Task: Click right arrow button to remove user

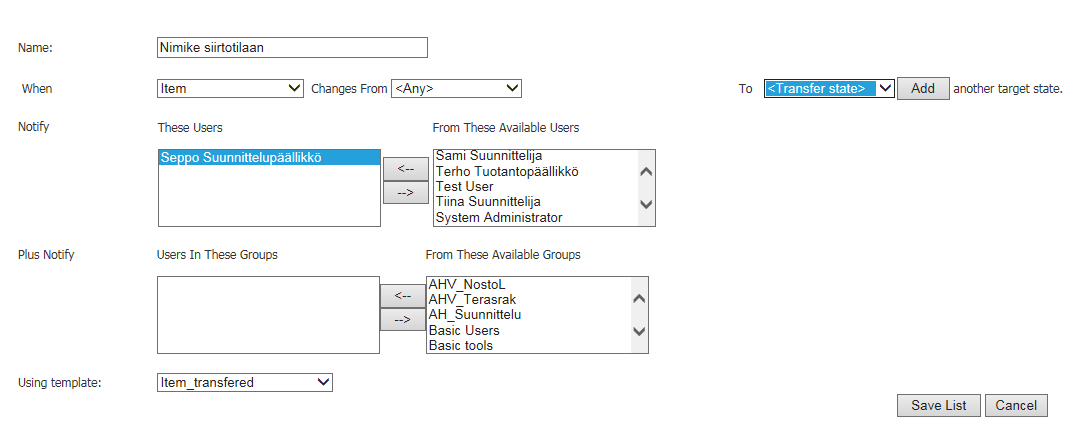Action: (x=405, y=193)
